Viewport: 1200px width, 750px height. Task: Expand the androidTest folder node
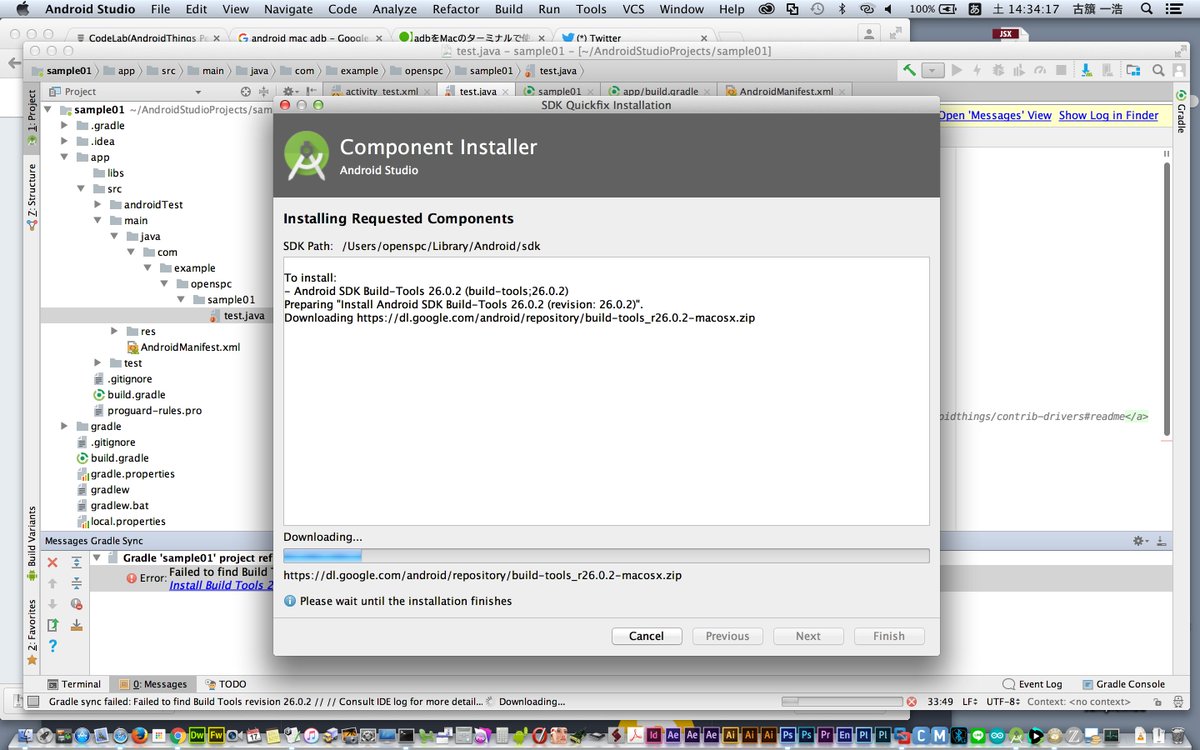(98, 204)
